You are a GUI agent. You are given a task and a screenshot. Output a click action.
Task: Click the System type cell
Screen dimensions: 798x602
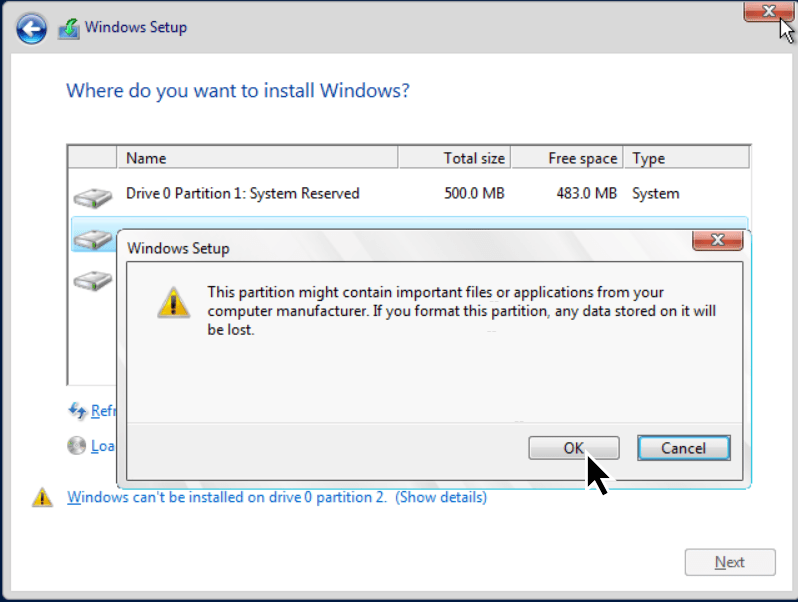656,193
